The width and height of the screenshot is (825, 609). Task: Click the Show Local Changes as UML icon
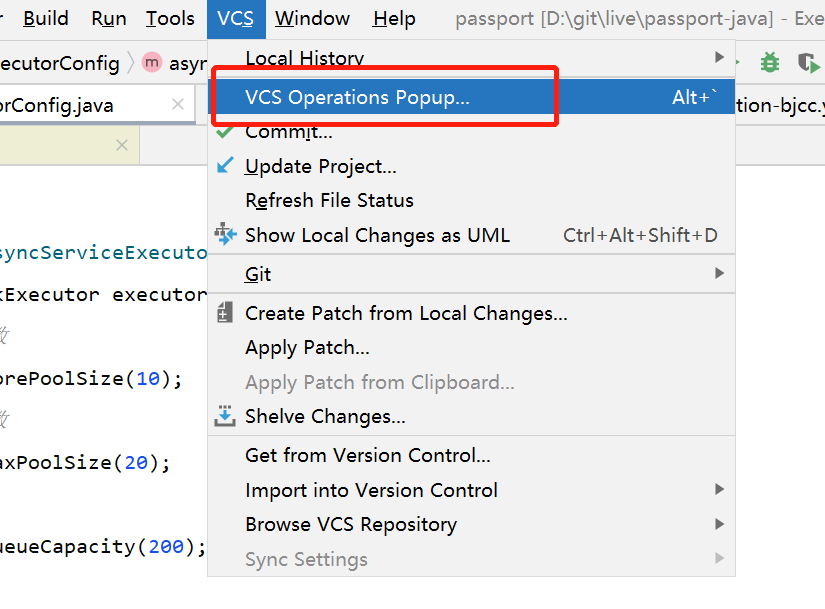(225, 235)
